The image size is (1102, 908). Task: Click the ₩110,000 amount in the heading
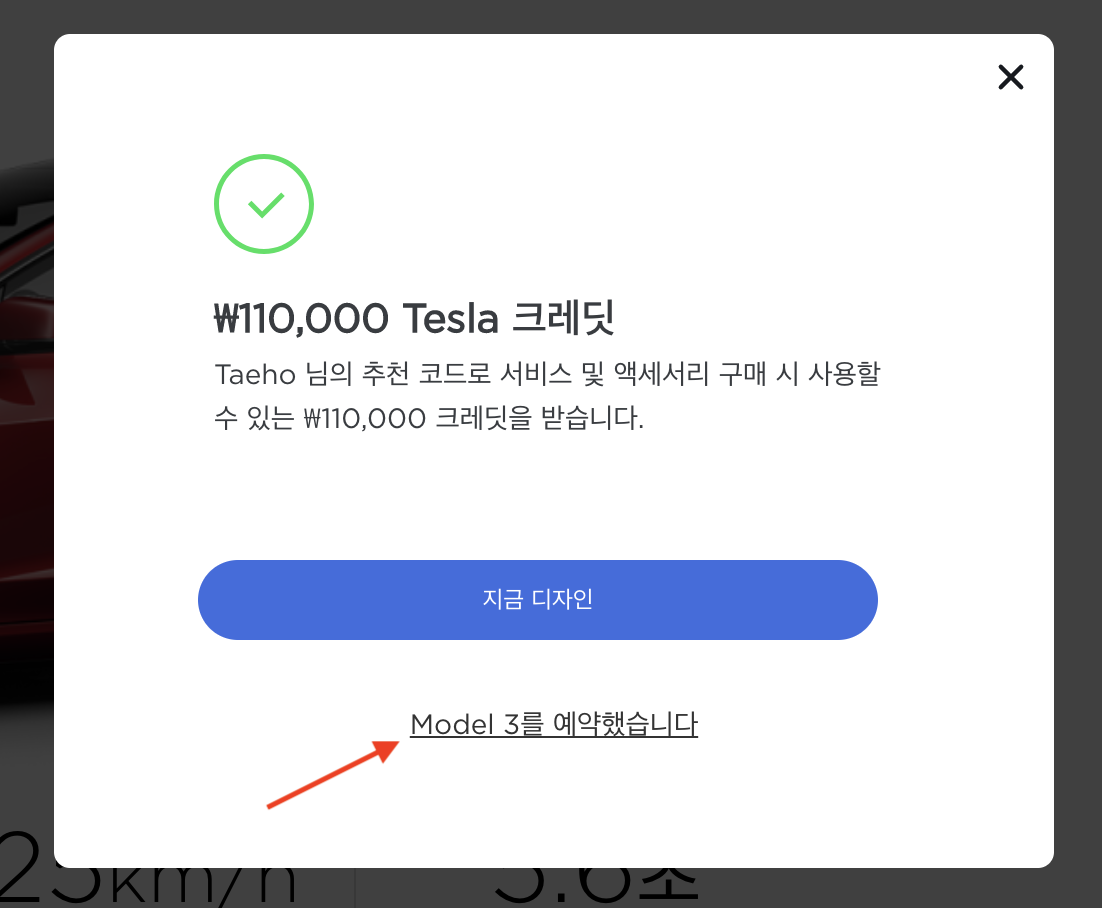(300, 319)
